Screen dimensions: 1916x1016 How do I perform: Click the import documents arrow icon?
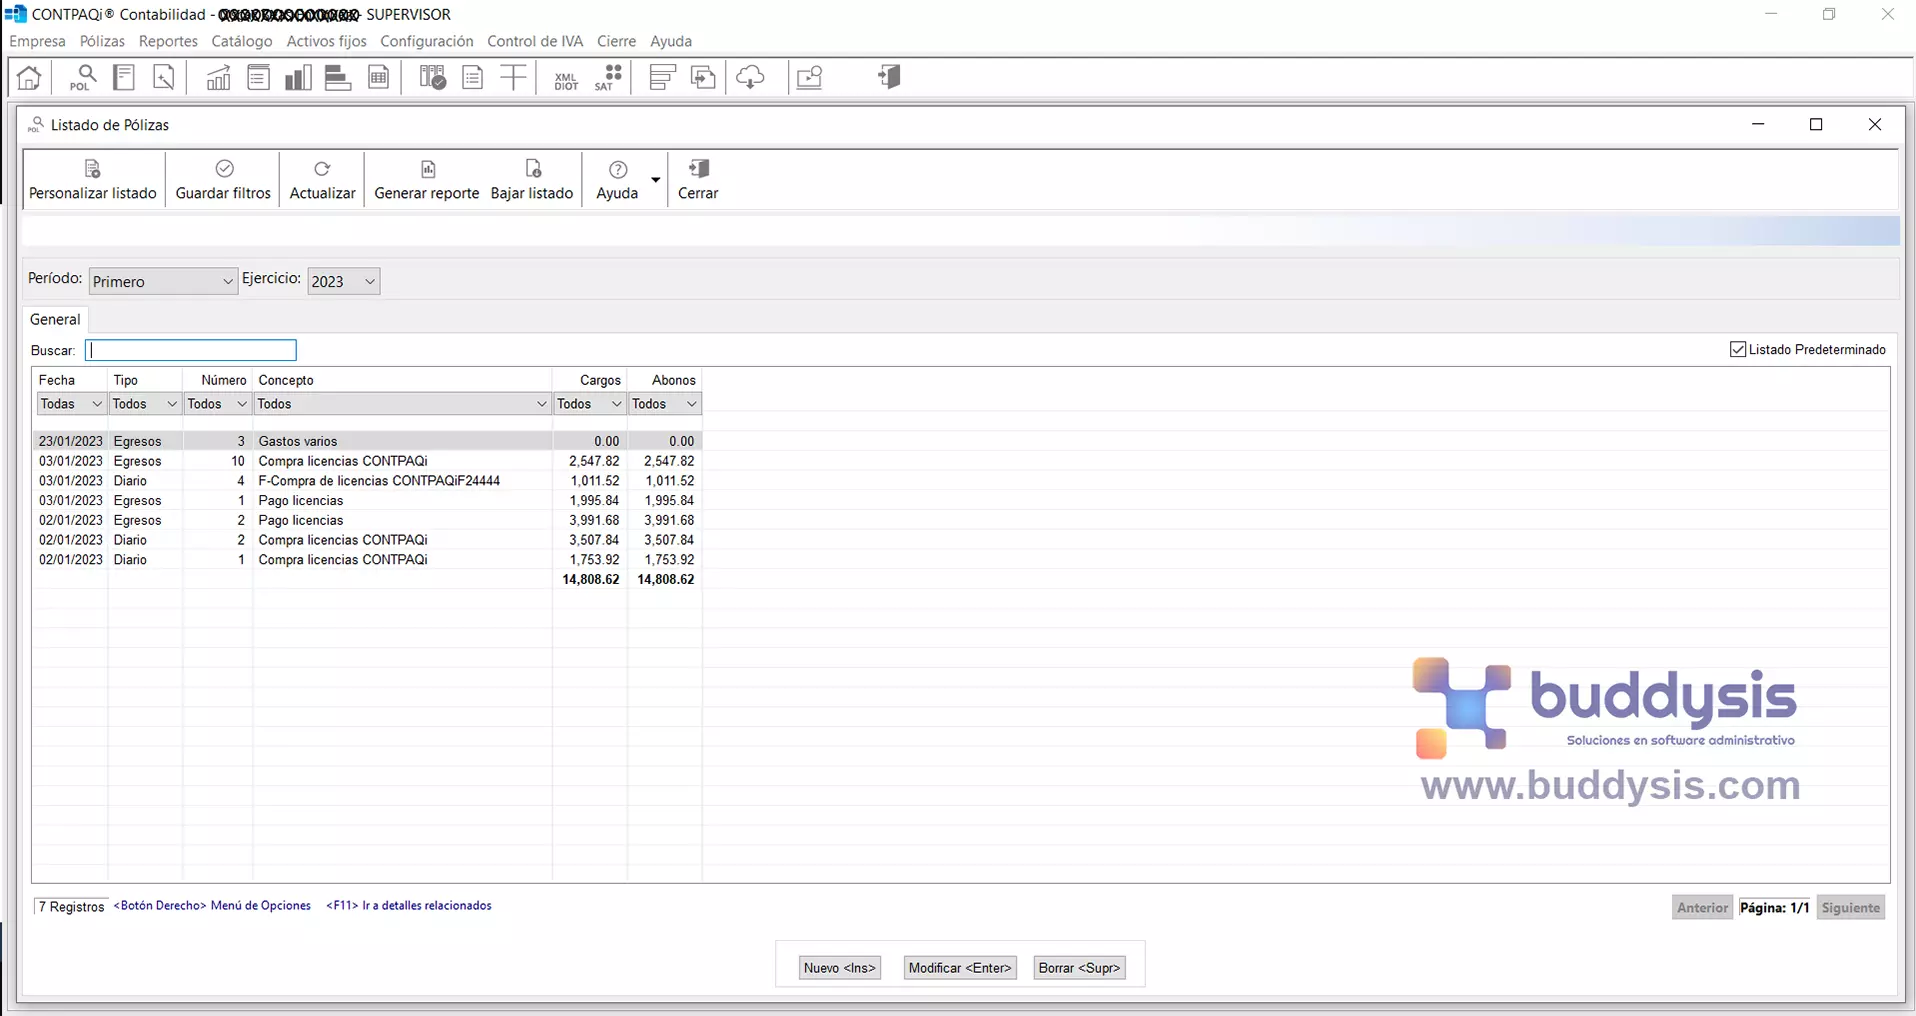tap(704, 77)
